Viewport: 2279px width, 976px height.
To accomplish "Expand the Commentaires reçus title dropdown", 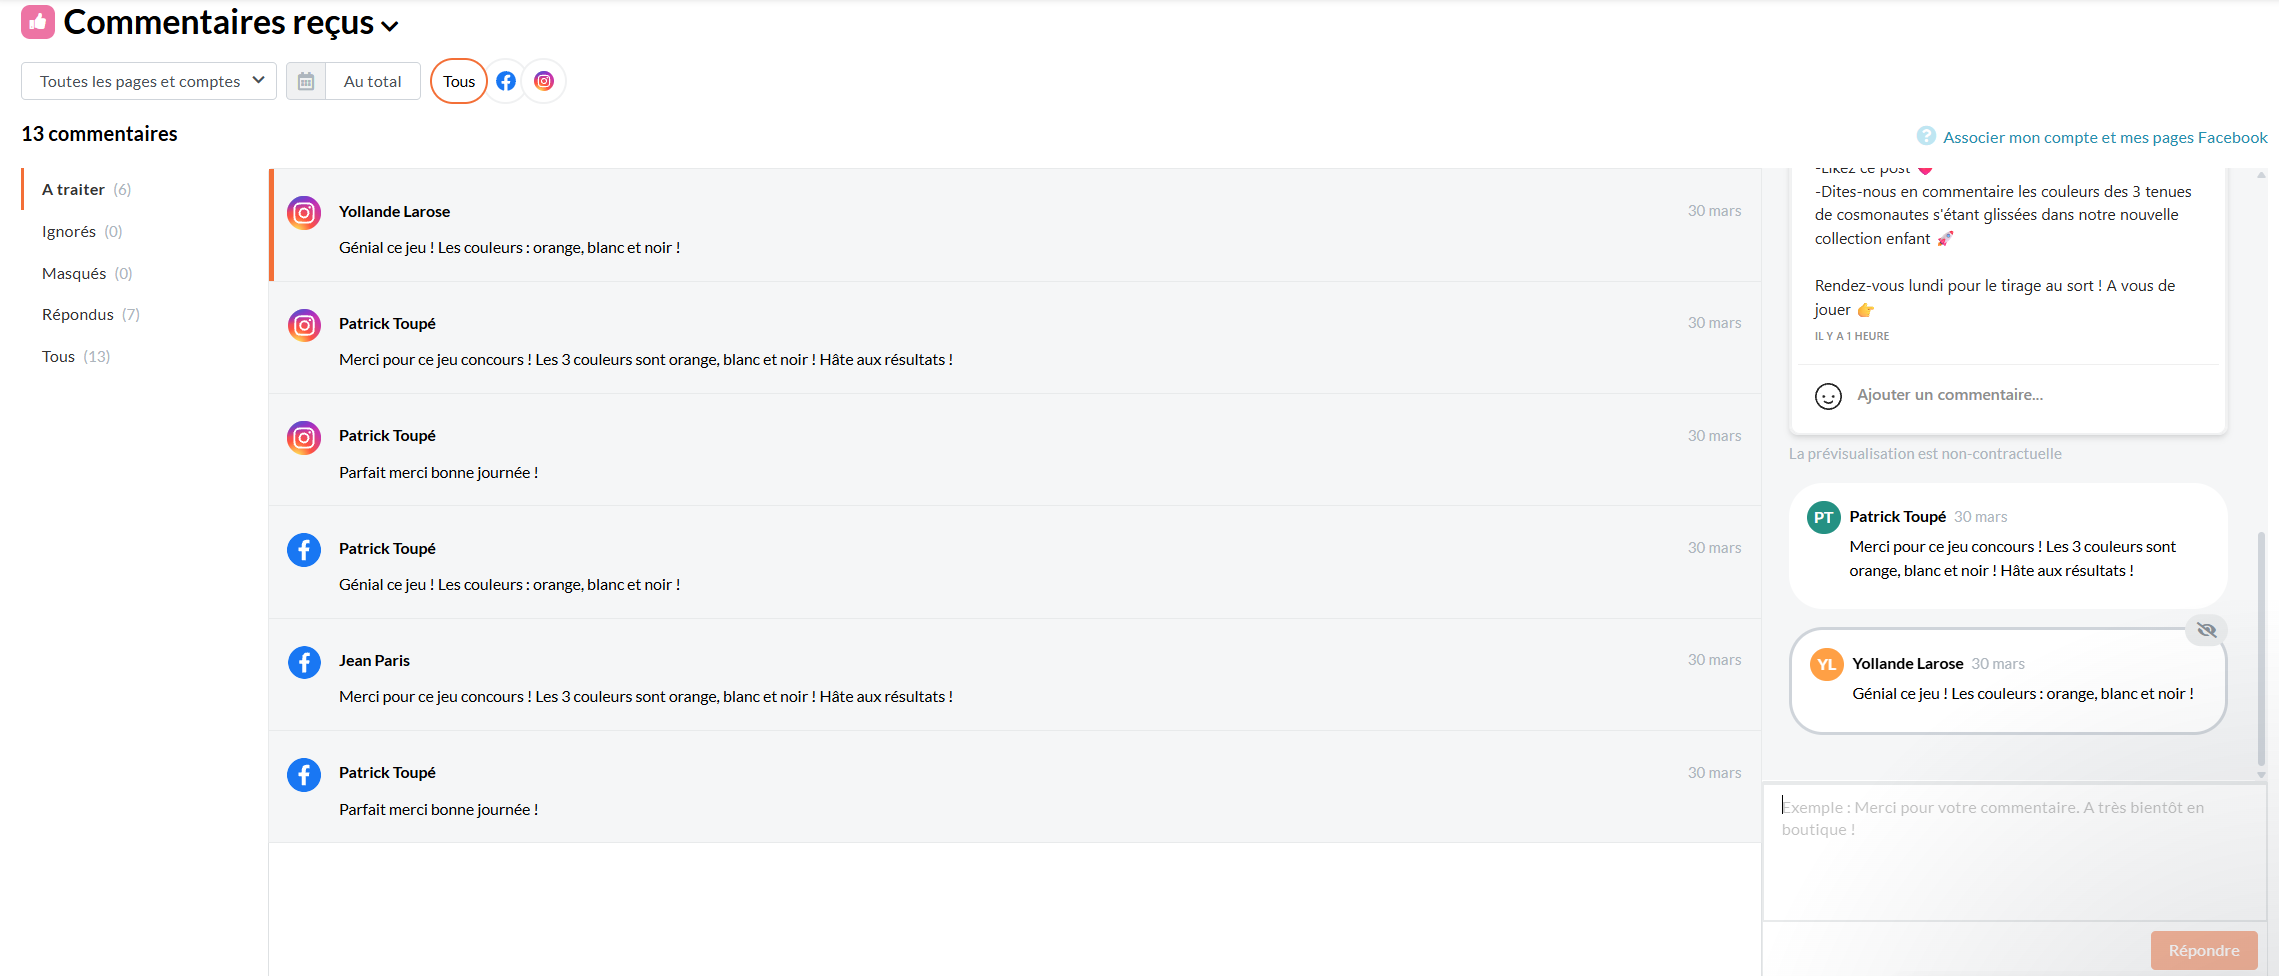I will click(x=390, y=27).
